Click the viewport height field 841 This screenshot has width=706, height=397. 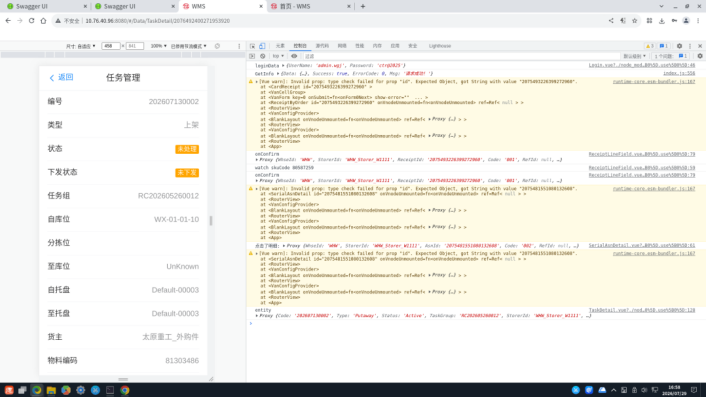pos(135,46)
